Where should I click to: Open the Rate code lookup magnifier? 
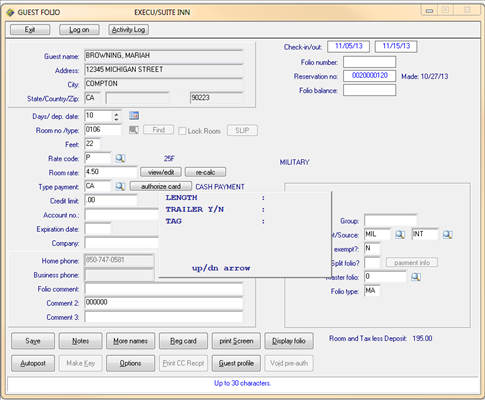point(120,158)
